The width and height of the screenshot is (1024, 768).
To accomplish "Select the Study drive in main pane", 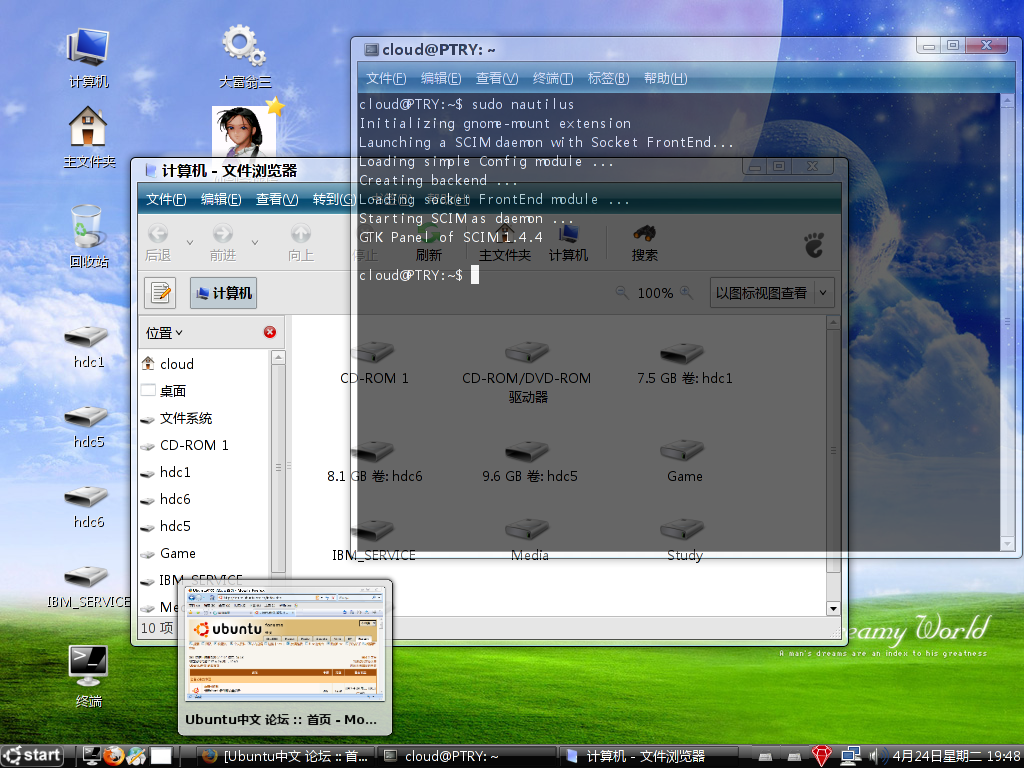I will click(x=684, y=540).
